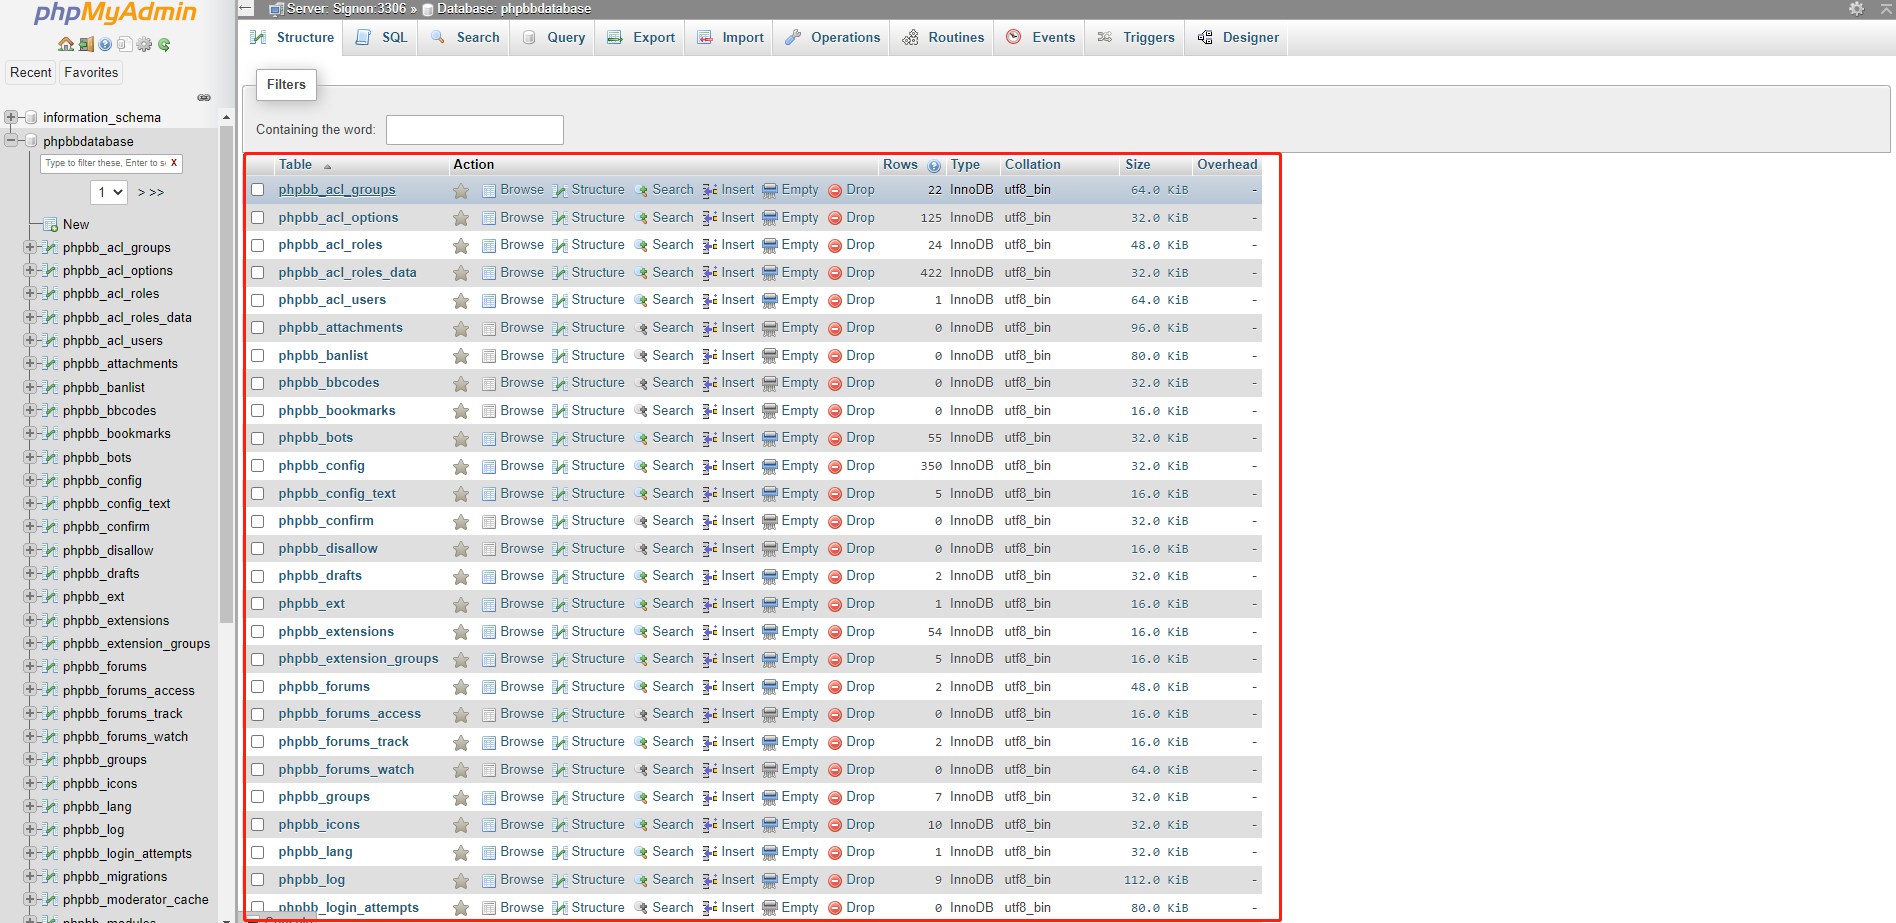Switch to the SQL tab
1896x923 pixels.
[382, 37]
